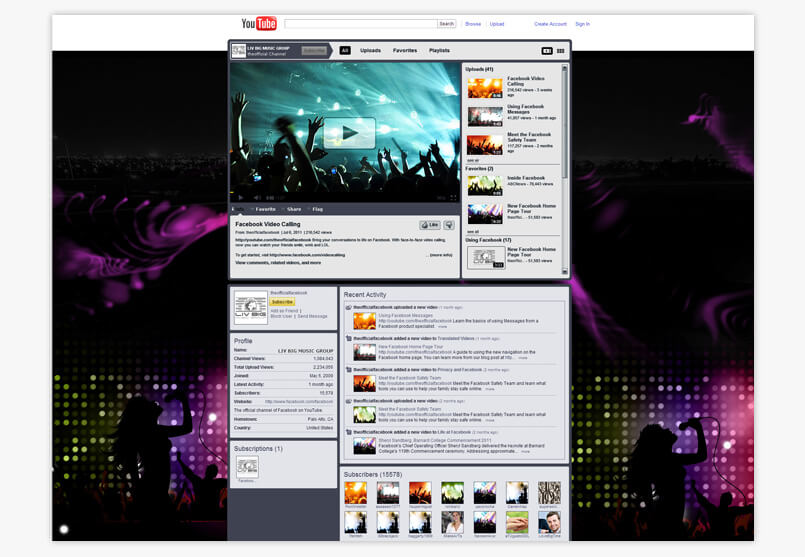Screen dimensions: 805x557
Task: Click icon beside Privacy and Facebook activity item
Action: (x=349, y=370)
